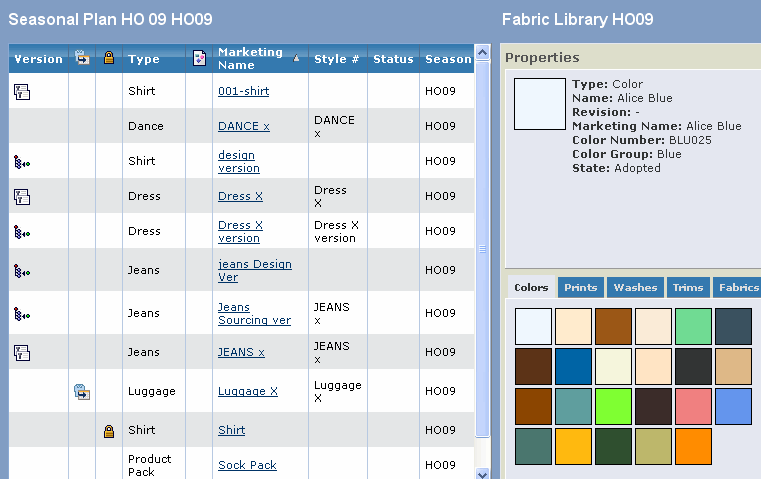Select the bright lime green swatch
The image size is (761, 479).
coord(613,406)
